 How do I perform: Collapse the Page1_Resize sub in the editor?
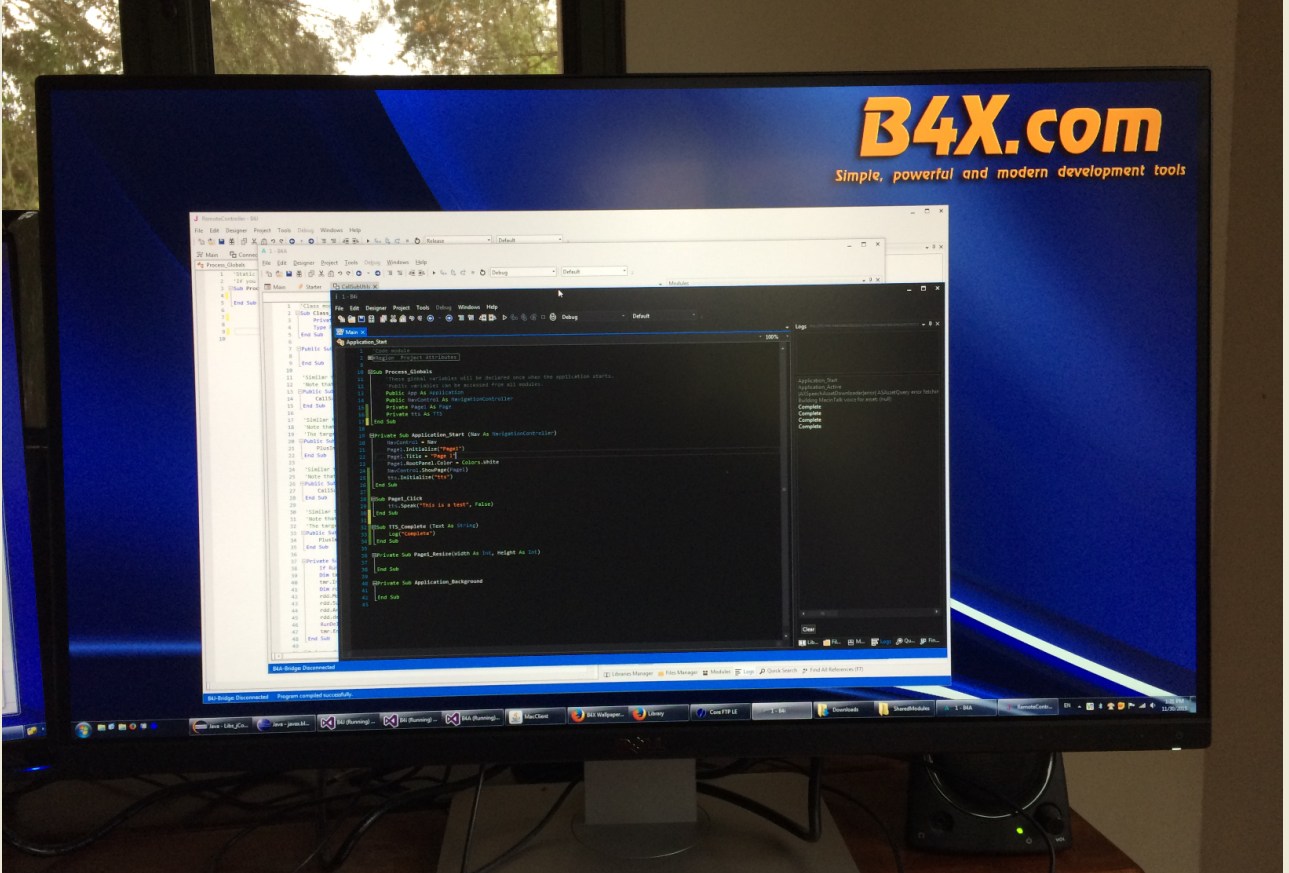point(372,553)
